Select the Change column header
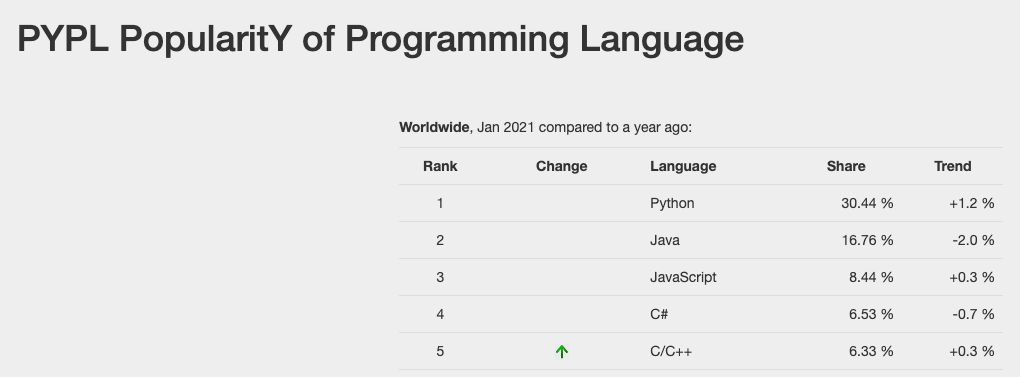 (561, 166)
